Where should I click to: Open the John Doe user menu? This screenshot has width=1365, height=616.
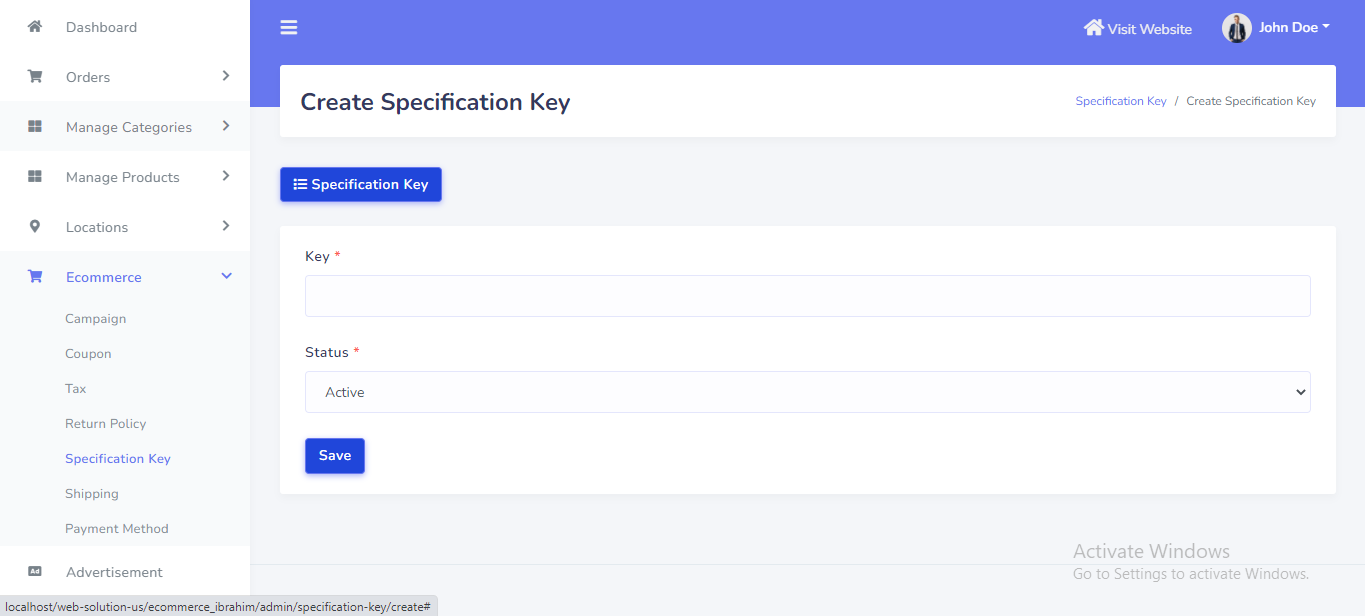(x=1293, y=28)
